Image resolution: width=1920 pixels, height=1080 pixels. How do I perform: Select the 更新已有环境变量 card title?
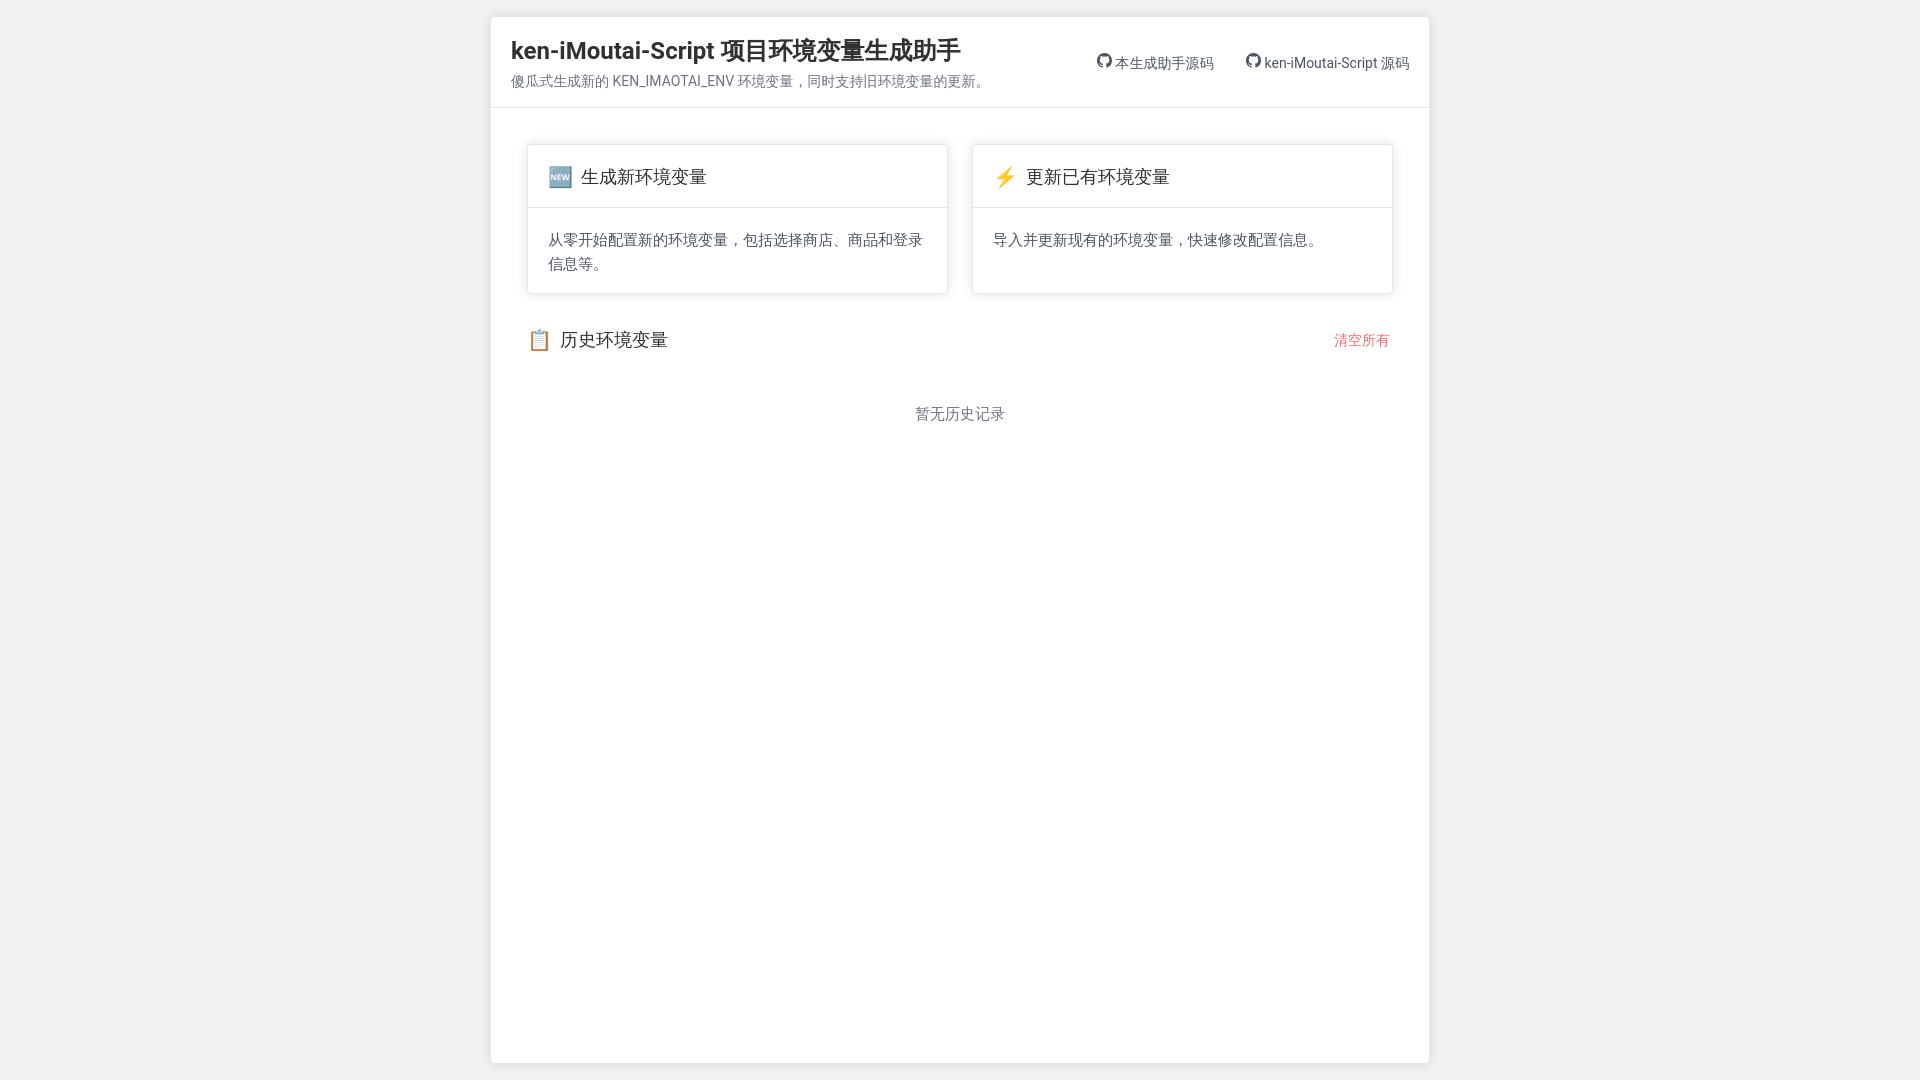point(1098,177)
